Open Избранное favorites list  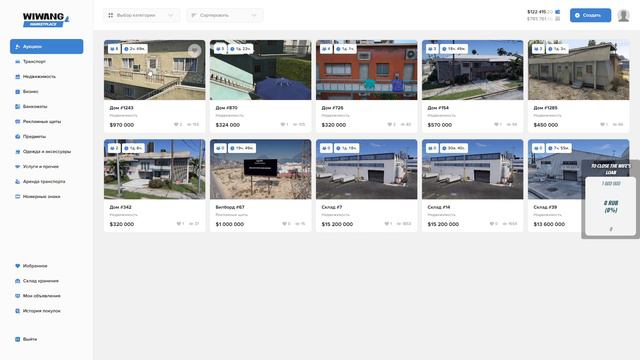(35, 266)
